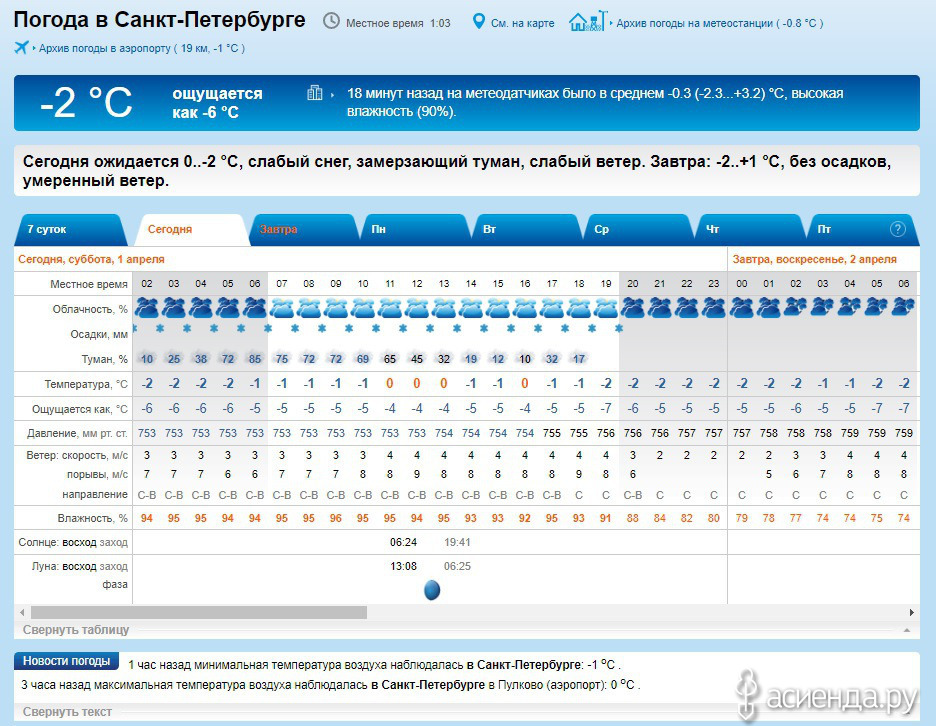This screenshot has height=726, width=936.
Task: Click the cloudiness icon for hour 13
Action: [x=444, y=308]
